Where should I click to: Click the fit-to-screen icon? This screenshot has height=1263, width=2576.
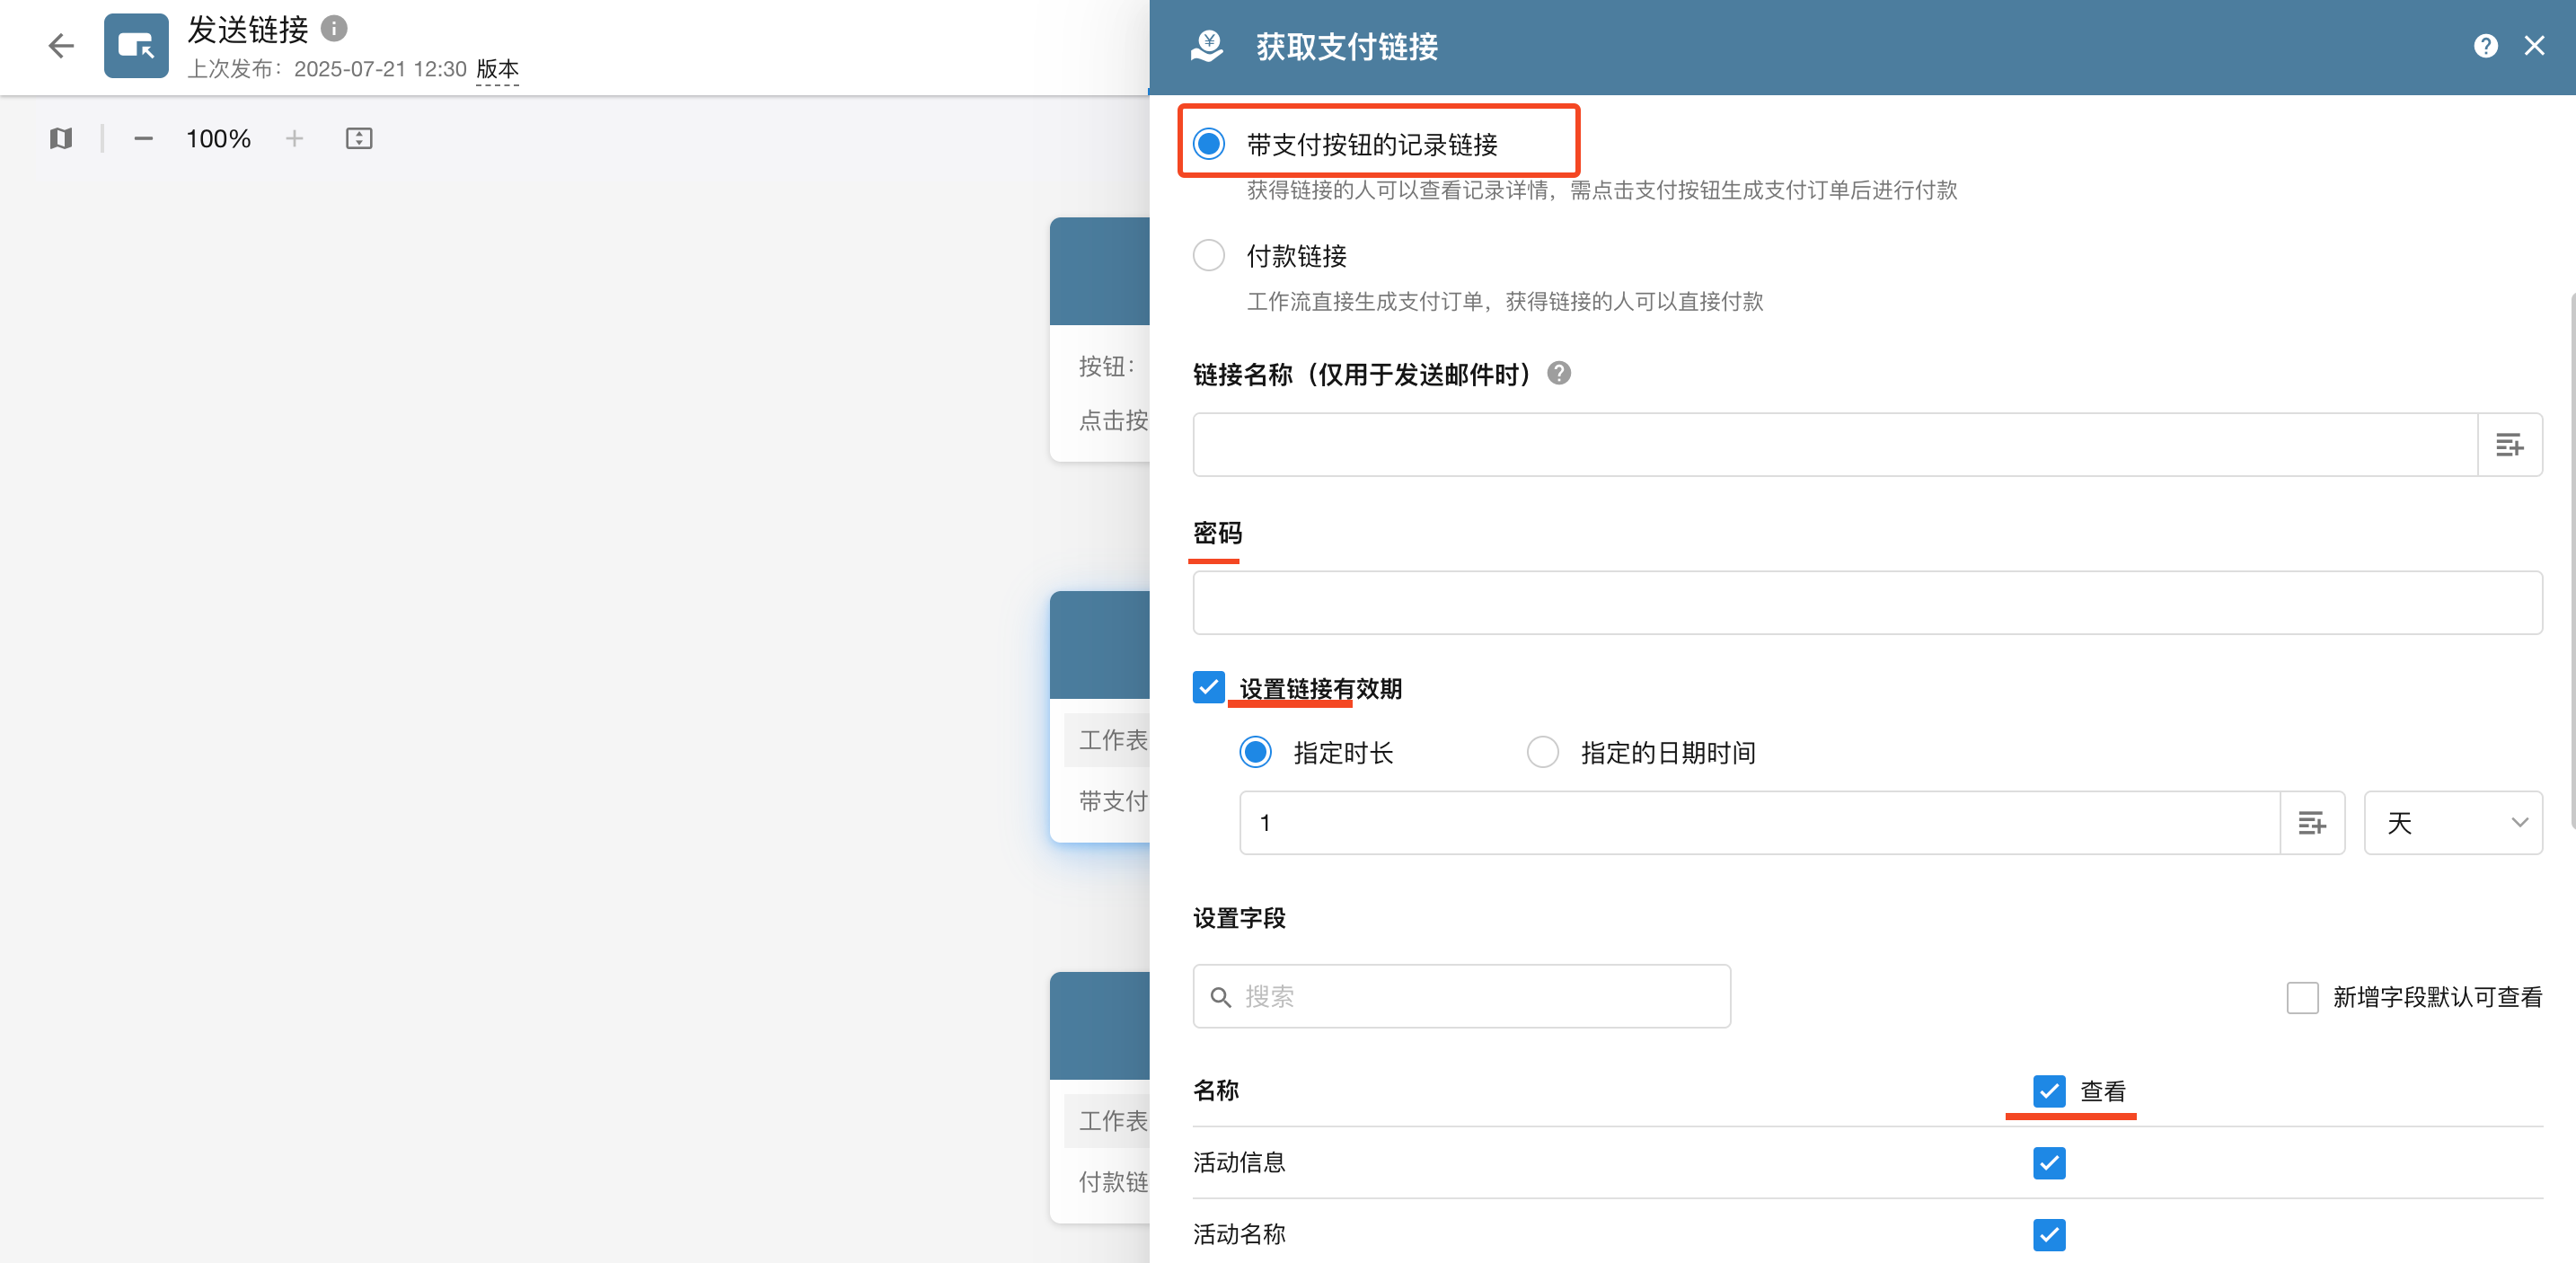pyautogui.click(x=359, y=139)
